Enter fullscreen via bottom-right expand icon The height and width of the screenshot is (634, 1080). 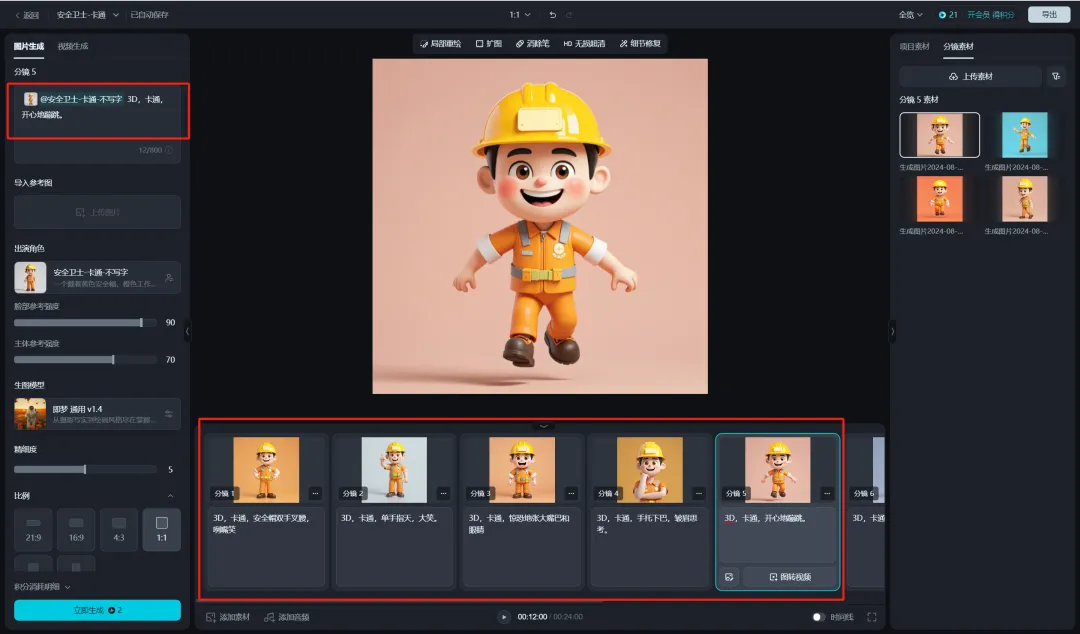(872, 617)
